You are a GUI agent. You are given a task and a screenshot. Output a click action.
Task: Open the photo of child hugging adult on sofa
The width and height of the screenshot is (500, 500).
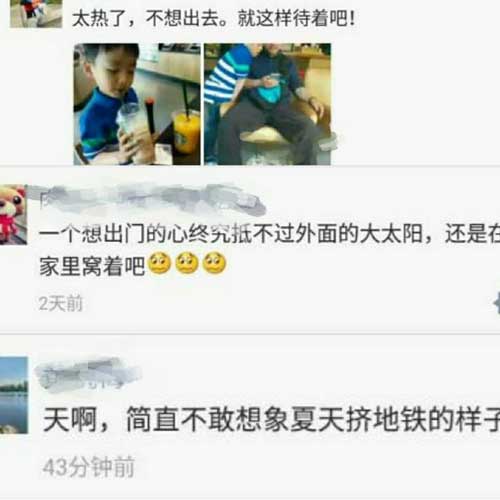pyautogui.click(x=267, y=104)
